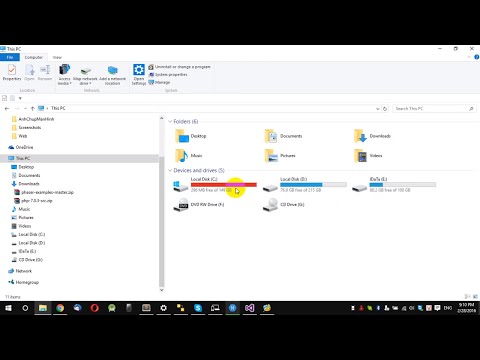Open Cortana search circle on taskbar
This screenshot has height=360, width=480.
25,308
